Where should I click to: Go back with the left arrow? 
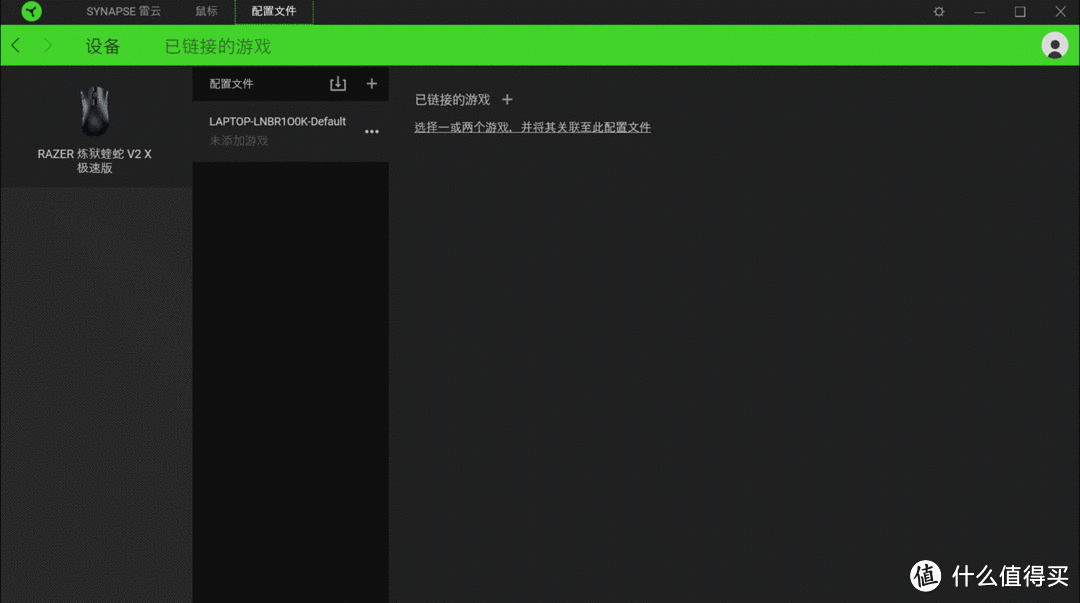[x=16, y=45]
